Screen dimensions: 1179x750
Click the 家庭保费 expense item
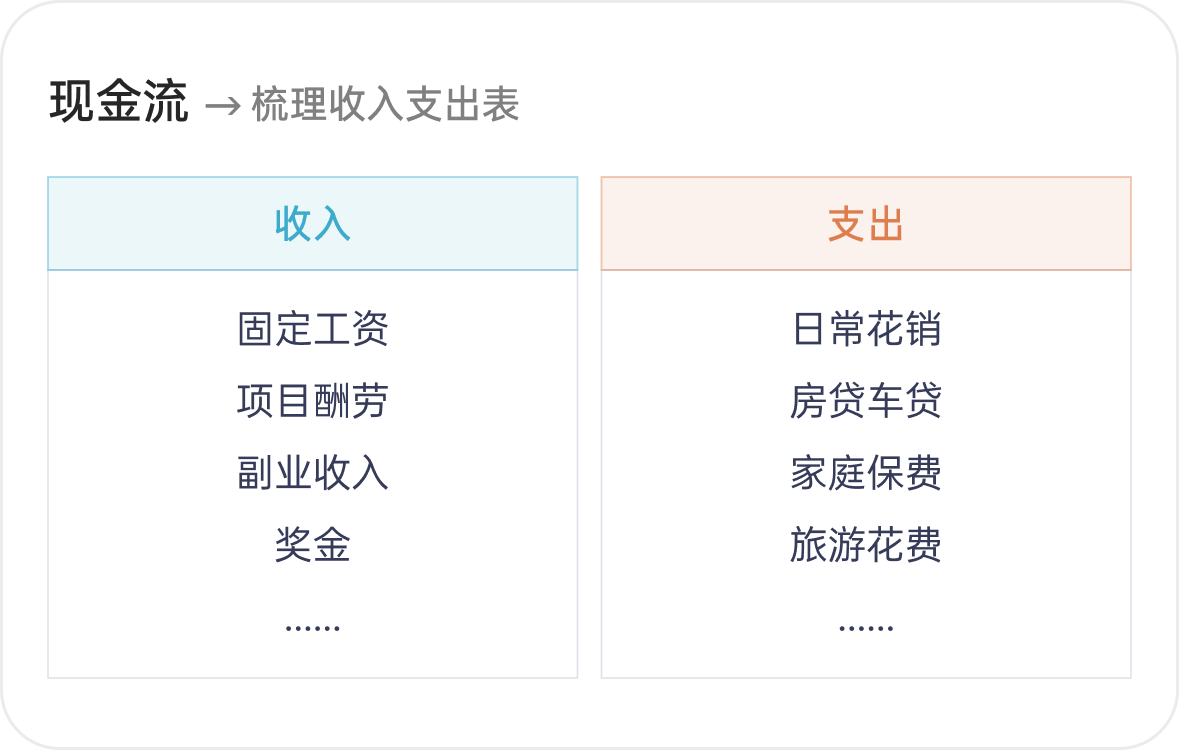(866, 473)
